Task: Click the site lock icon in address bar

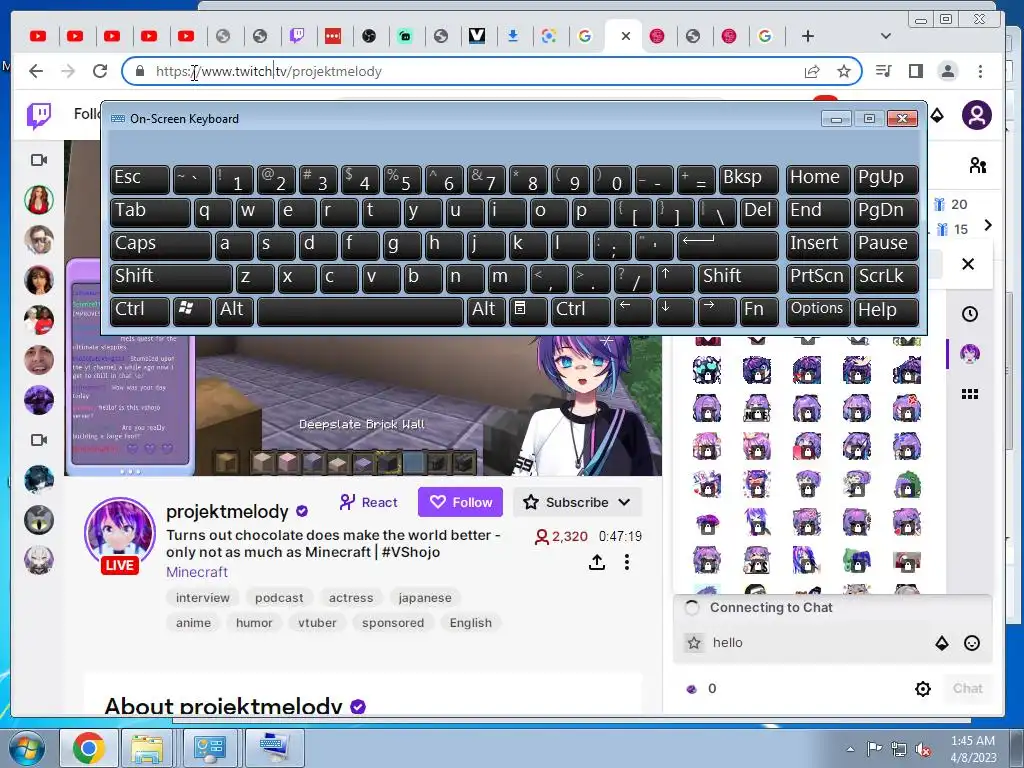Action: [x=140, y=71]
